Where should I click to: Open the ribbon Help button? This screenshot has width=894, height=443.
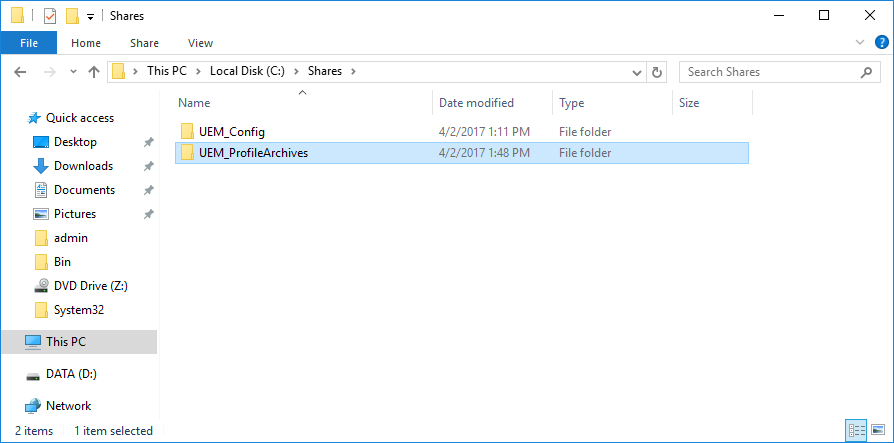(x=879, y=43)
